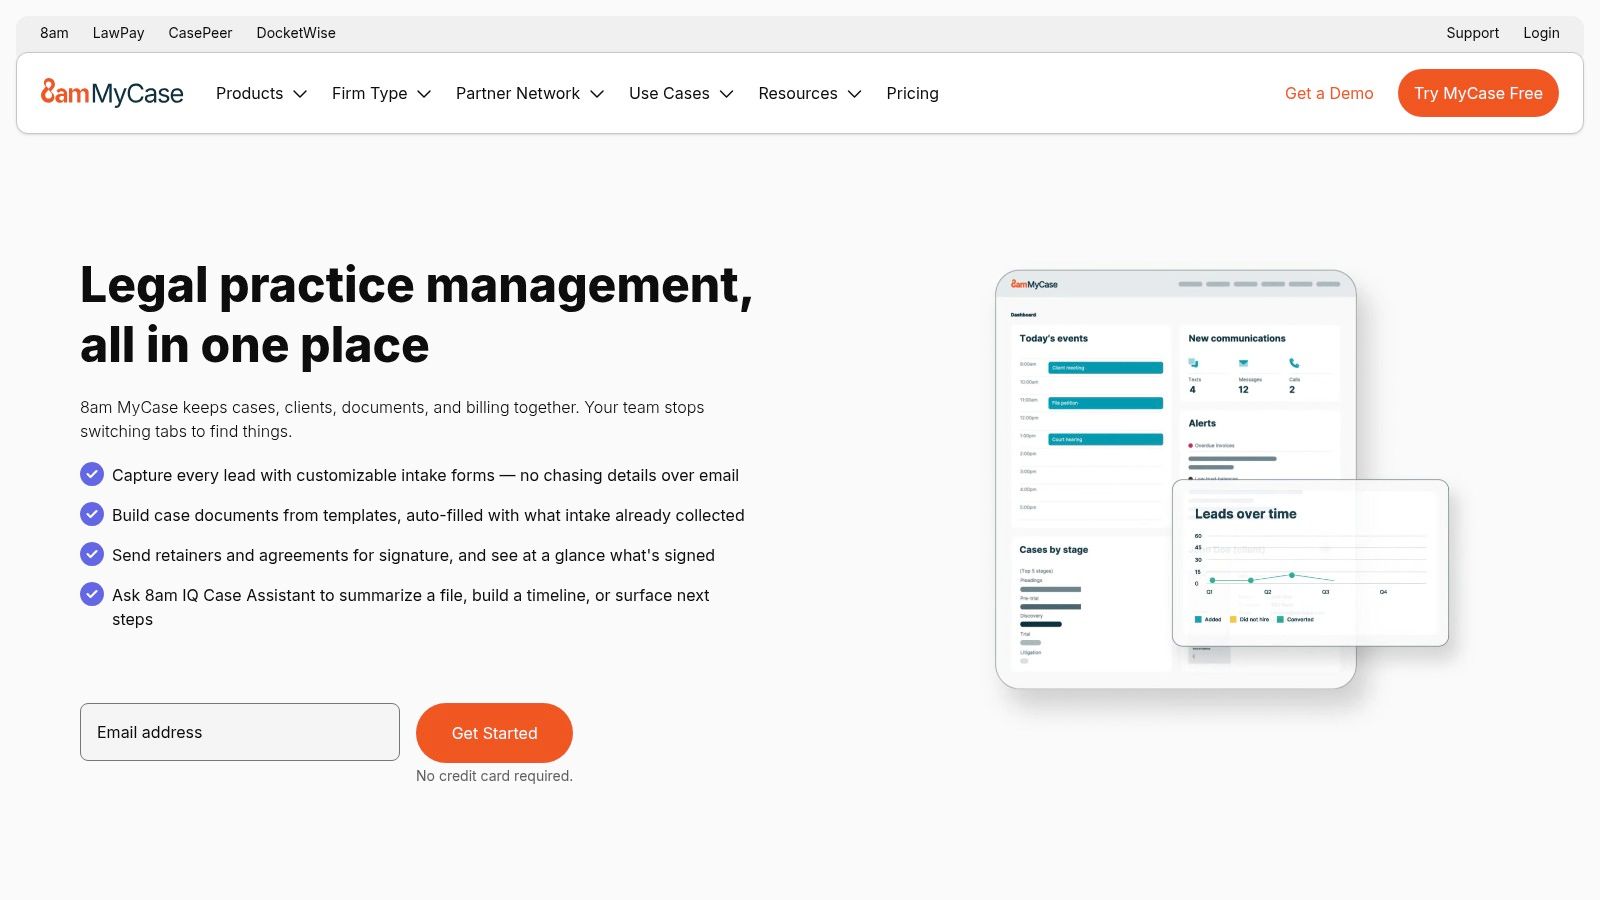Click the 'Leads over time' chart title

tap(1245, 513)
